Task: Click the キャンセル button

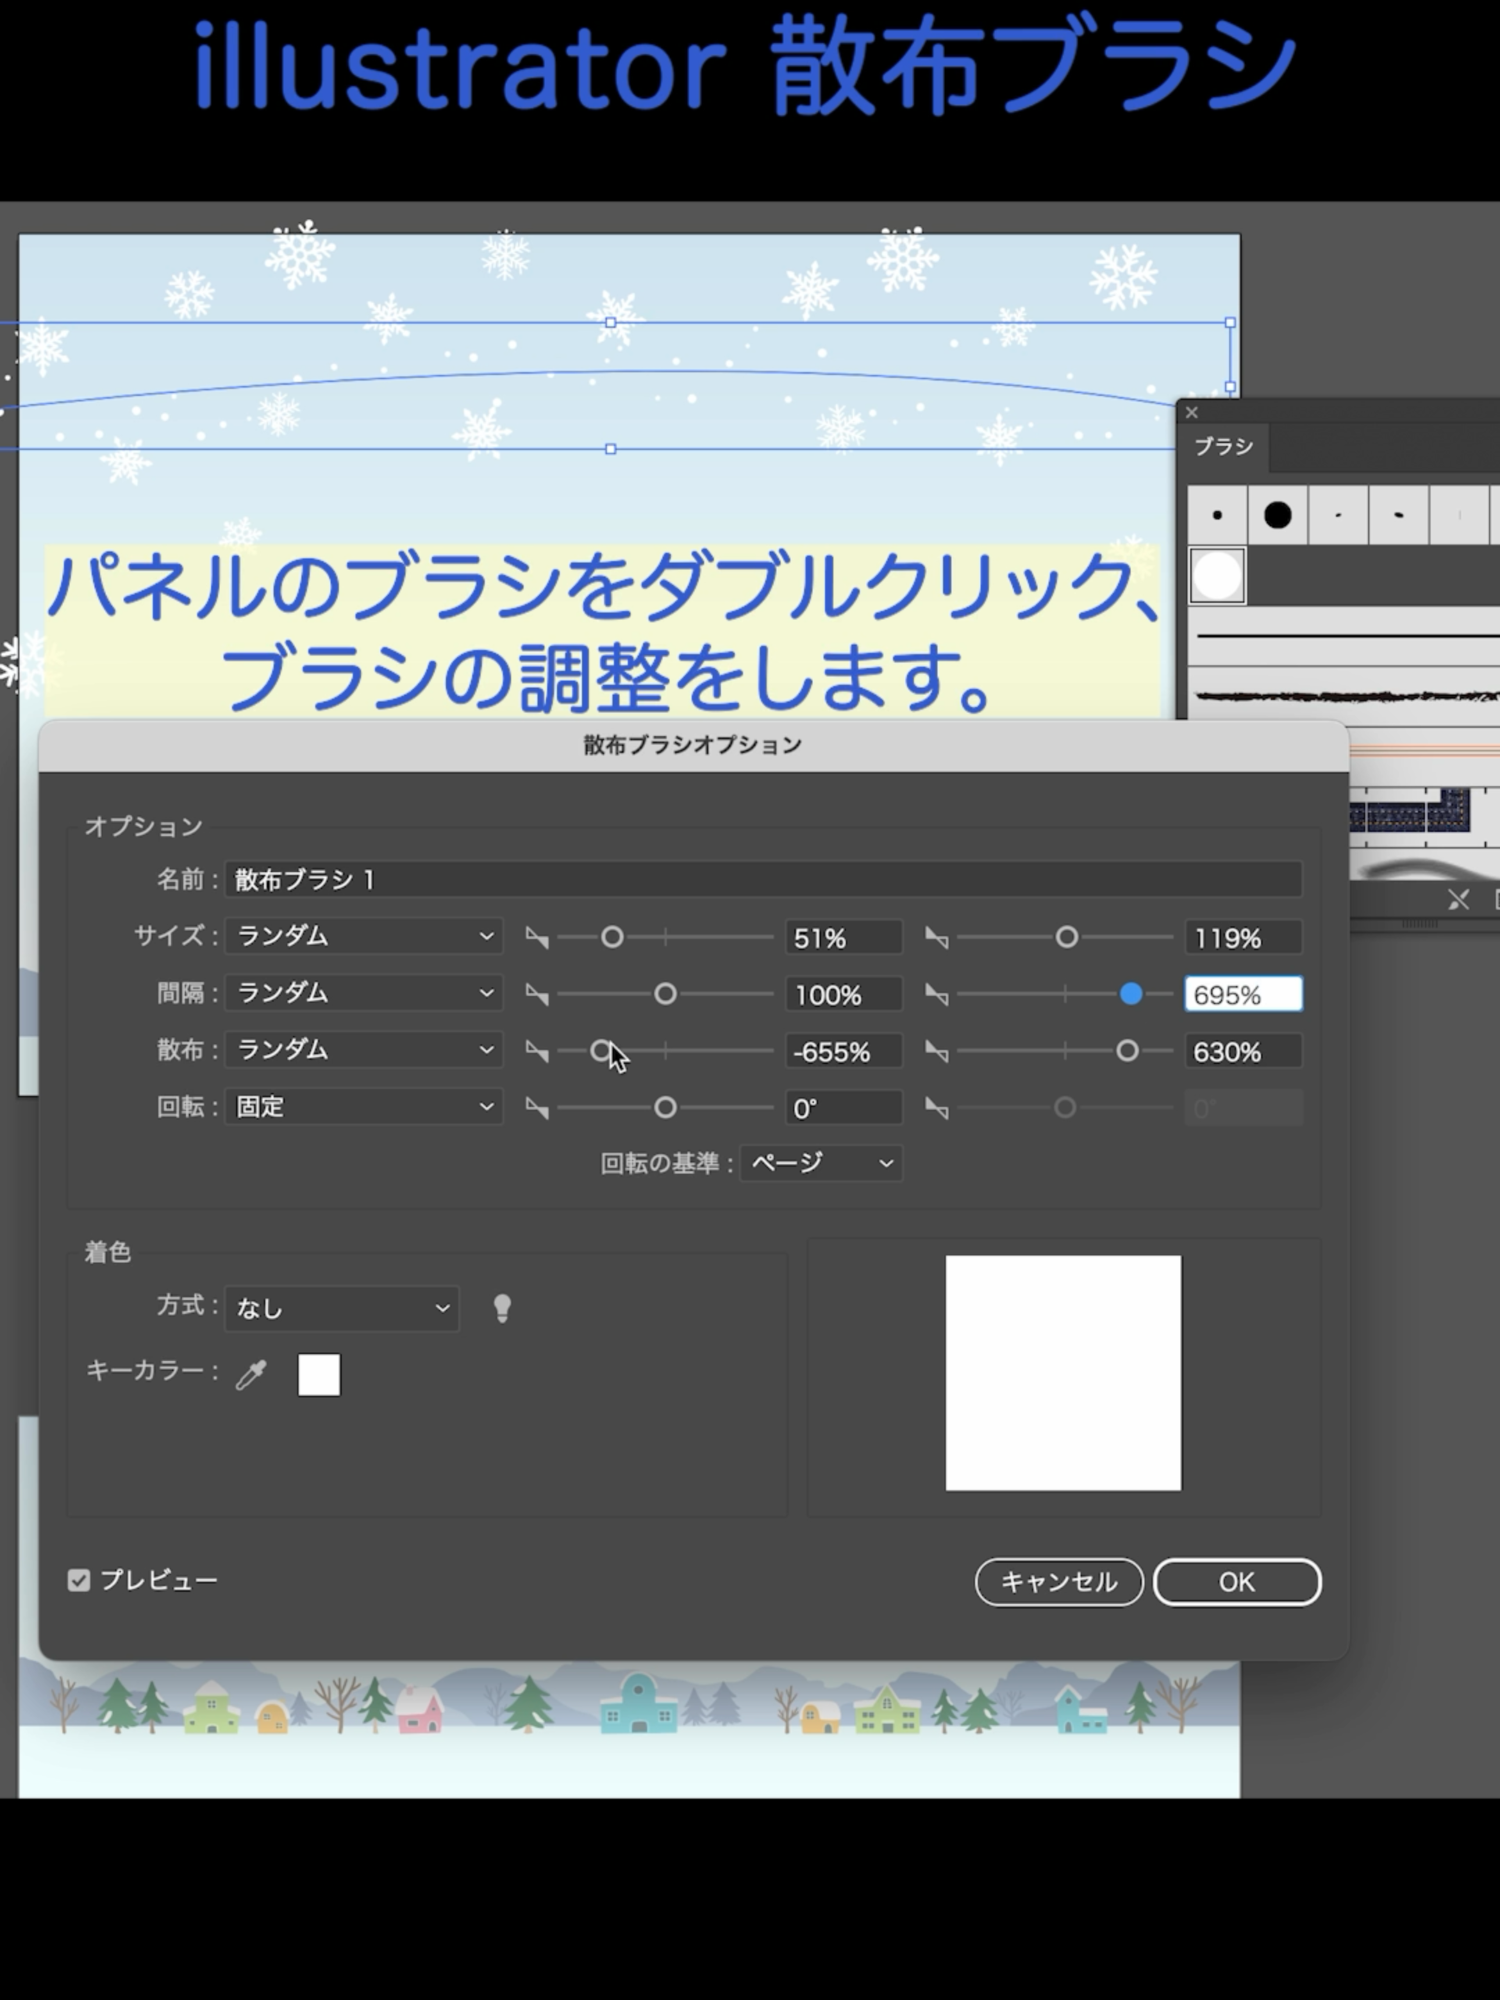Action: click(x=1059, y=1582)
